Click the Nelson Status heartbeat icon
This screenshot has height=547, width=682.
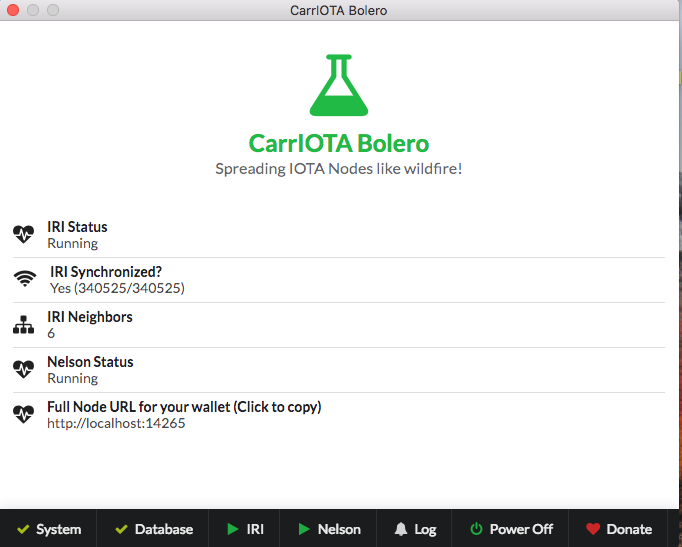[23, 369]
